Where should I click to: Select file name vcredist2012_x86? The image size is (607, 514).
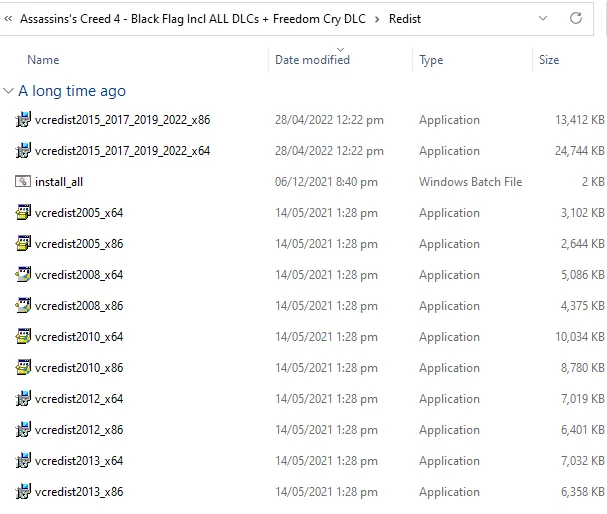(x=79, y=430)
